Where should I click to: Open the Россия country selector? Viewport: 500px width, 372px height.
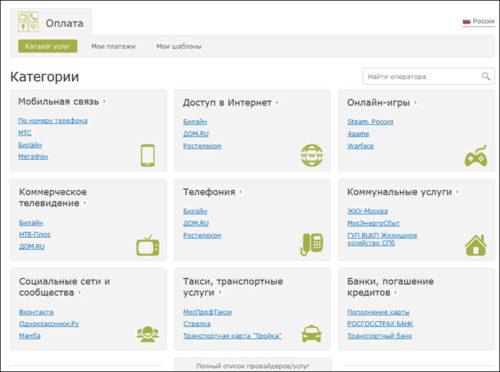[478, 21]
